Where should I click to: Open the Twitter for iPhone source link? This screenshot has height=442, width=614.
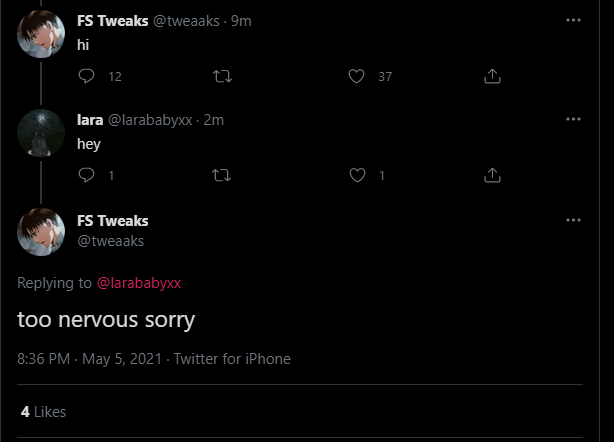(x=232, y=359)
